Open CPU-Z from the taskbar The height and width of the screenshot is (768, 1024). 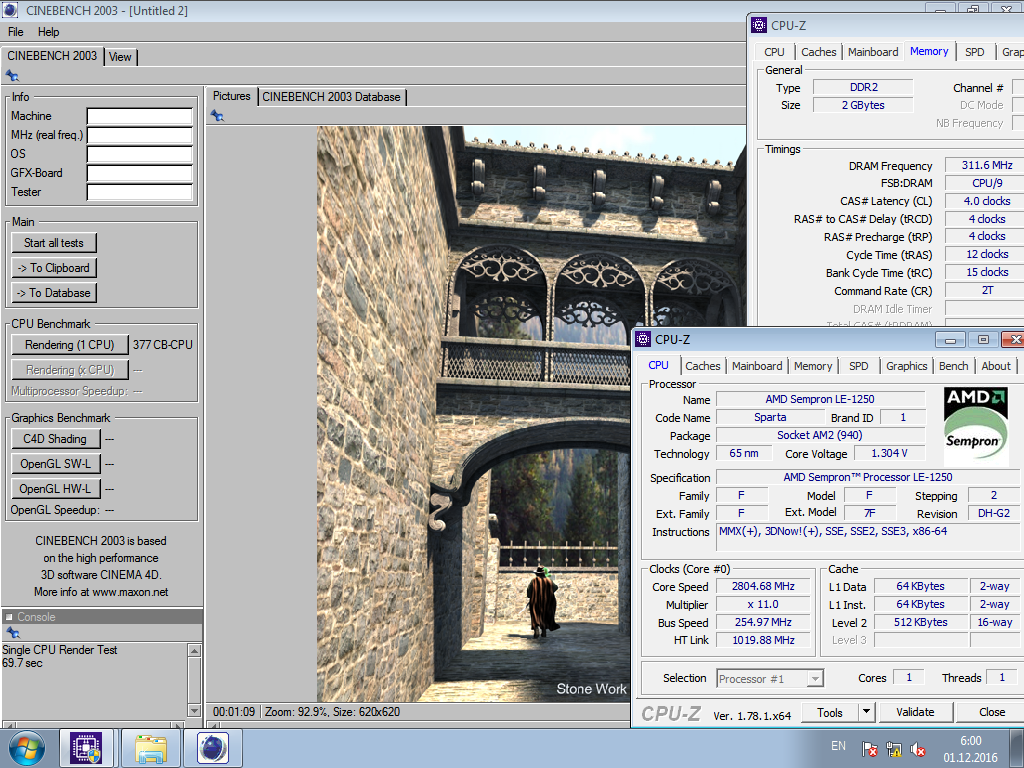coord(86,748)
